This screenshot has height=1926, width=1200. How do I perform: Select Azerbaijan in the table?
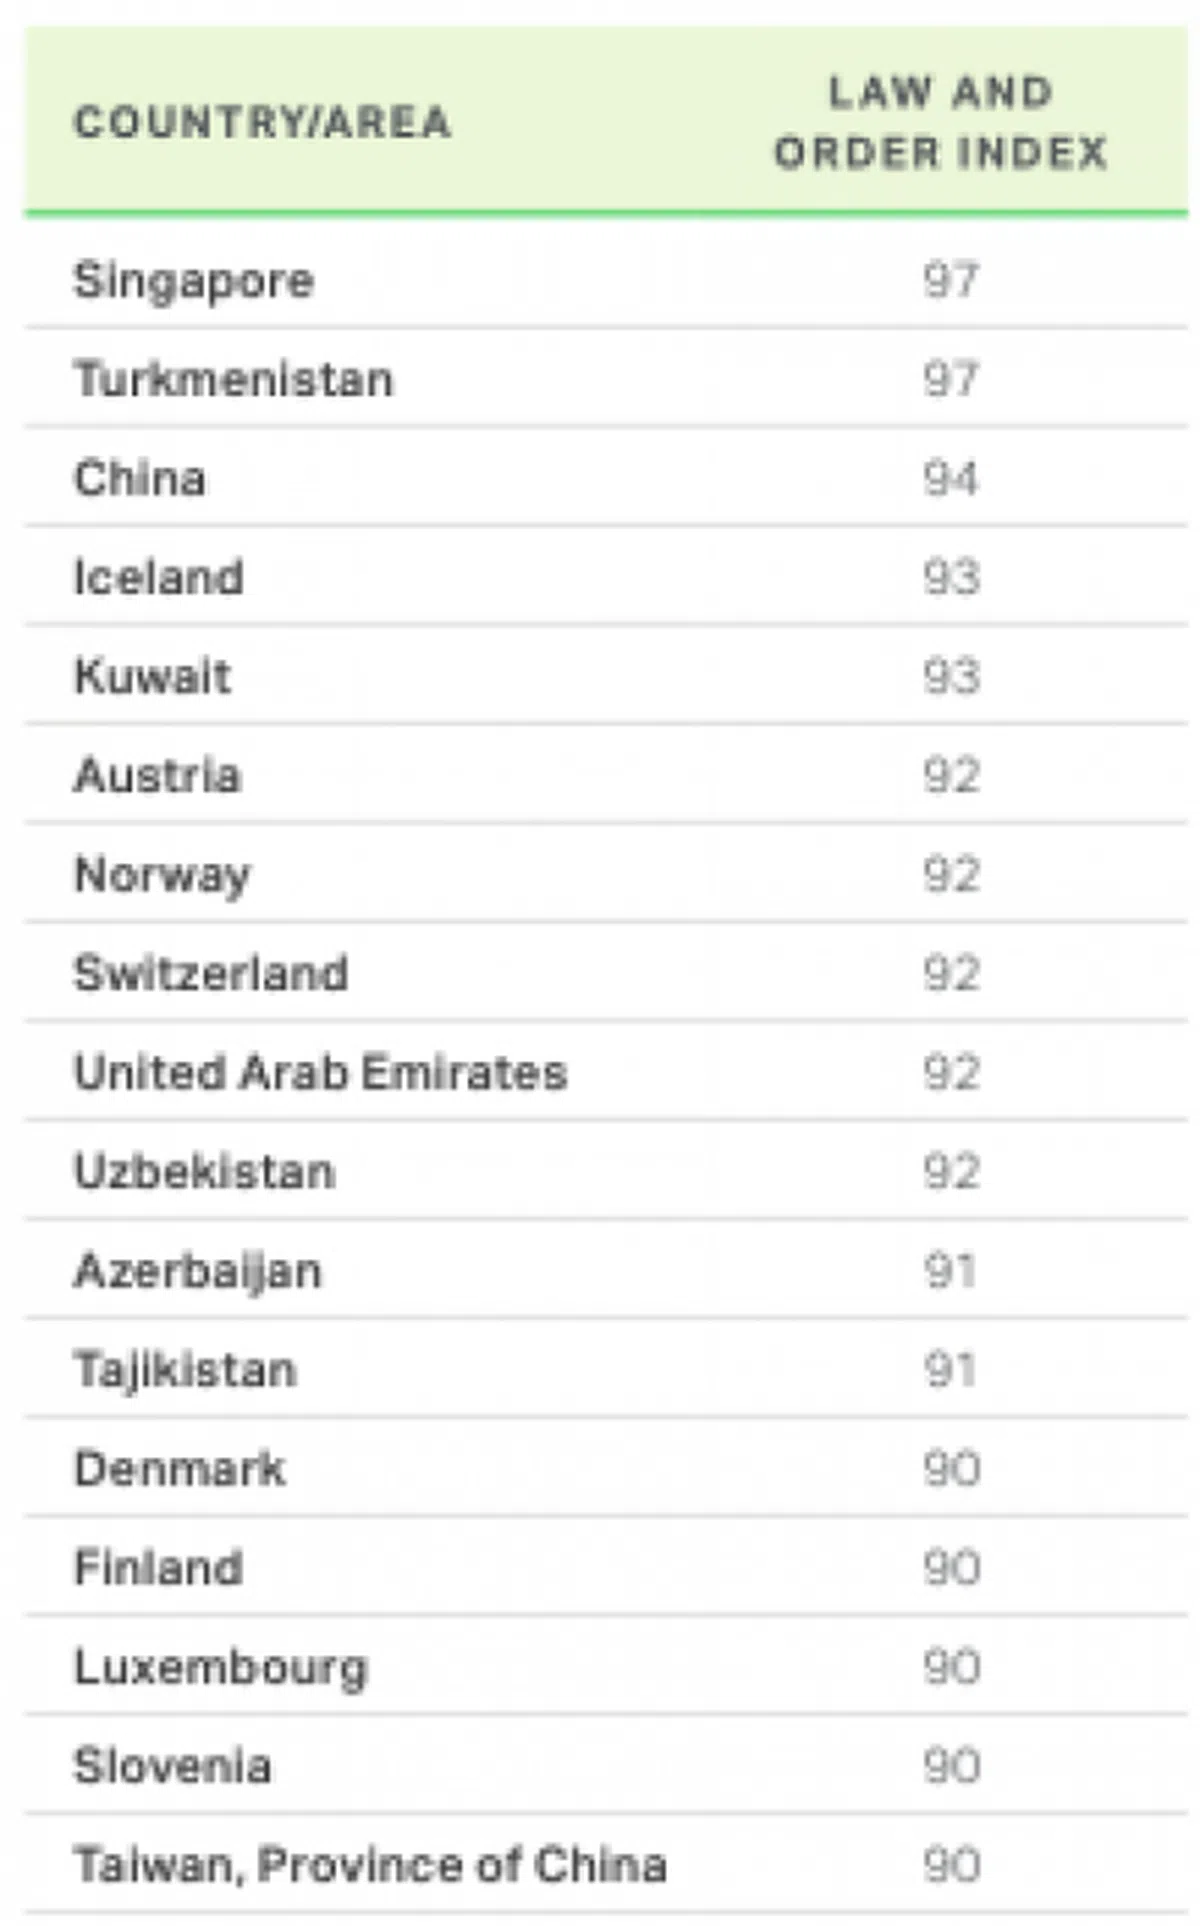coord(198,1271)
